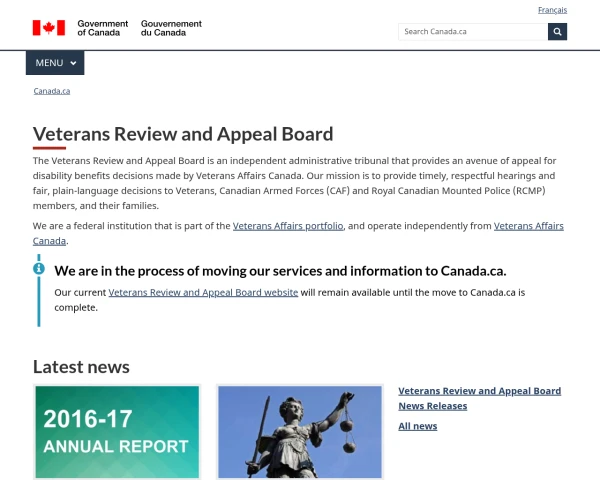Screen dimensions: 600x480
Task: Follow the Veterans Affairs Canada link
Action: 528,226
